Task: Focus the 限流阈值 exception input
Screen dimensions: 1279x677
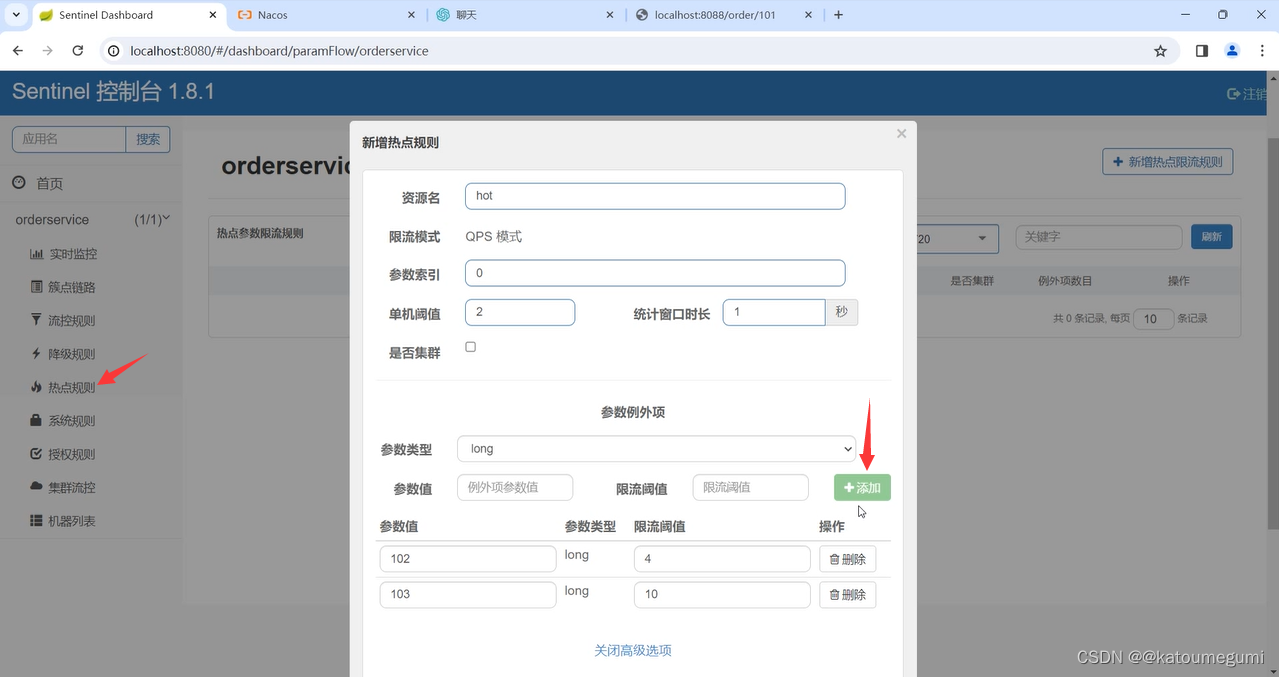Action: [750, 487]
